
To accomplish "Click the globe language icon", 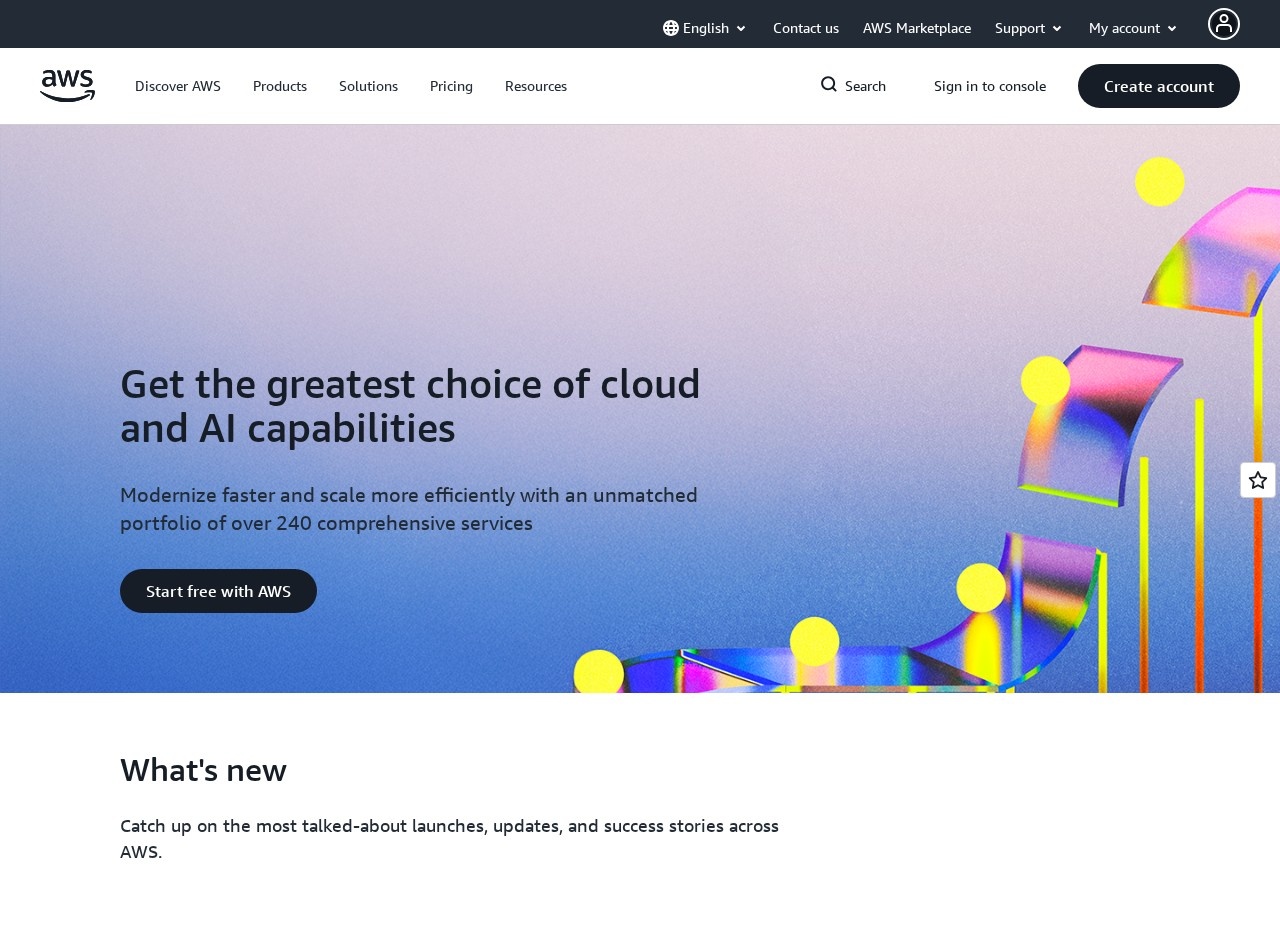I will (670, 28).
